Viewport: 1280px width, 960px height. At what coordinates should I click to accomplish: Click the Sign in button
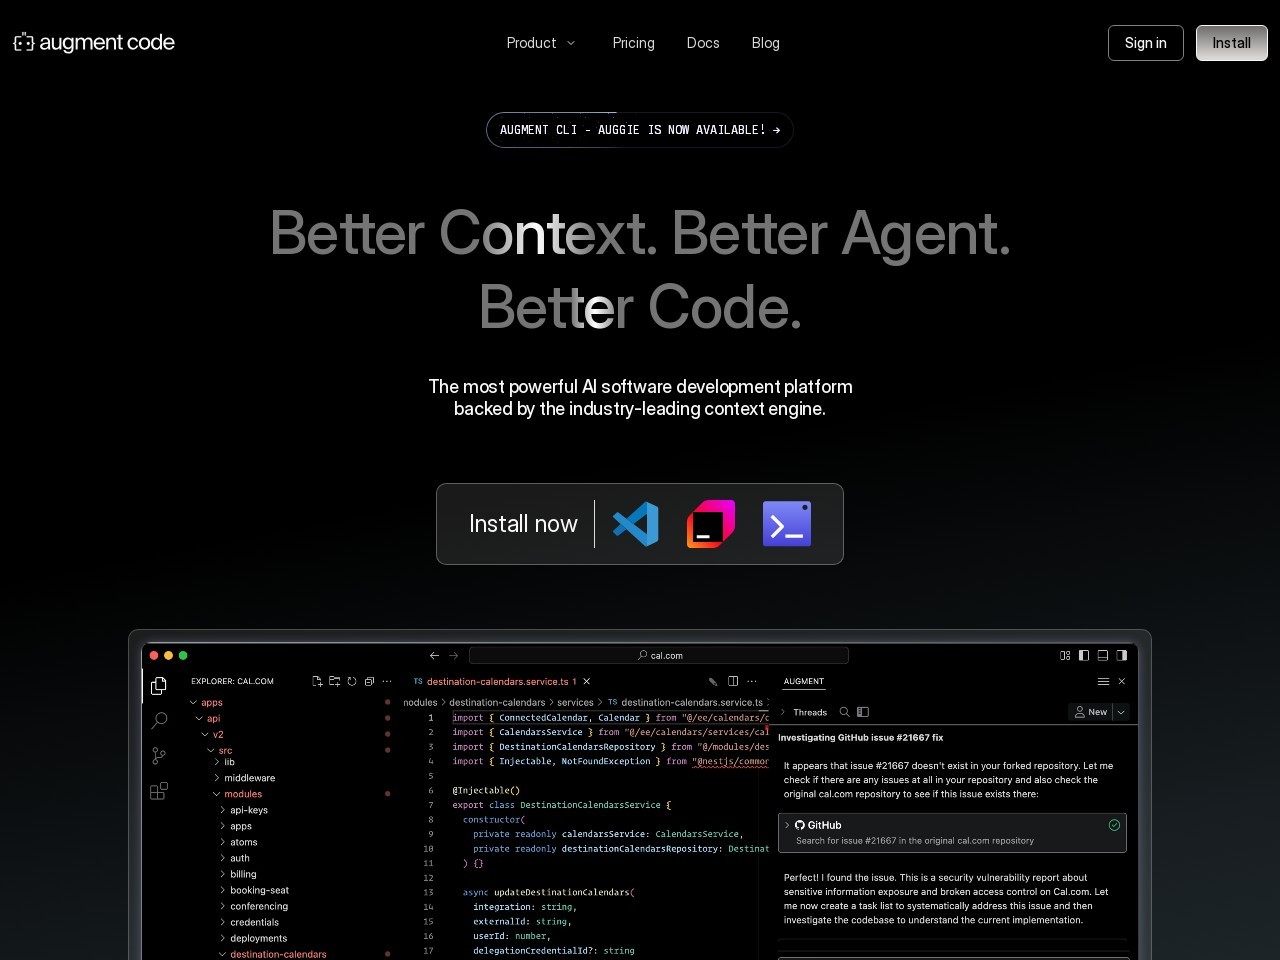pos(1145,43)
